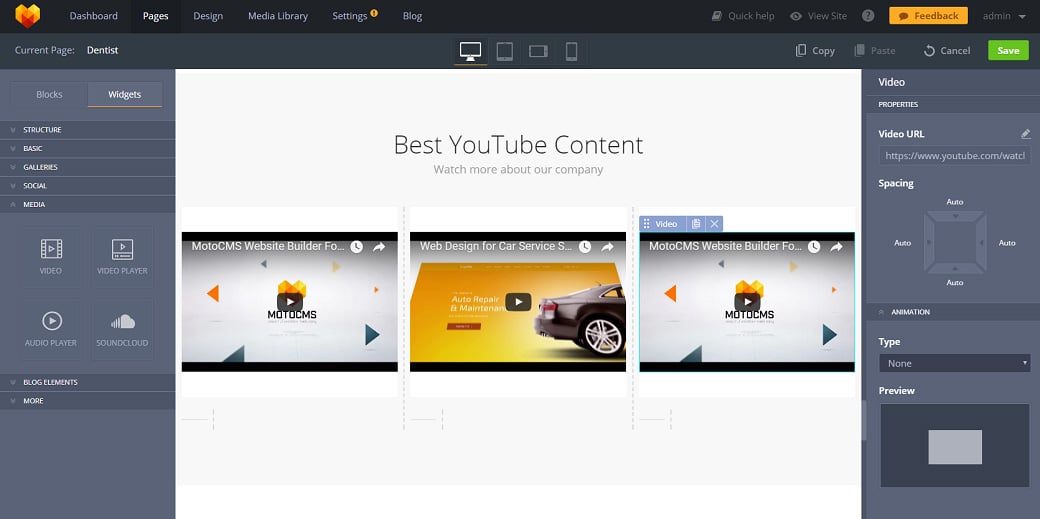Switch to desktop preview mode
Viewport: 1040px width, 519px height.
tap(470, 51)
